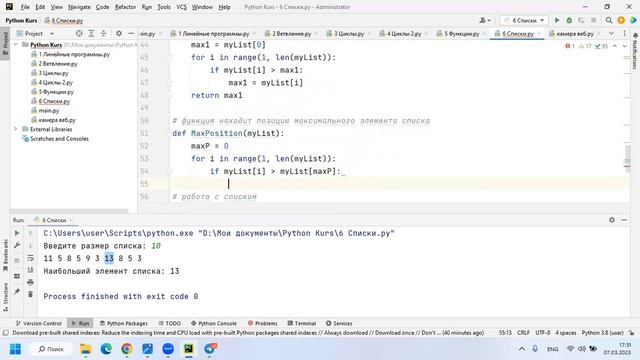Open Chrome from taskbar
Viewport: 640px width, 360px height.
click(x=127, y=349)
